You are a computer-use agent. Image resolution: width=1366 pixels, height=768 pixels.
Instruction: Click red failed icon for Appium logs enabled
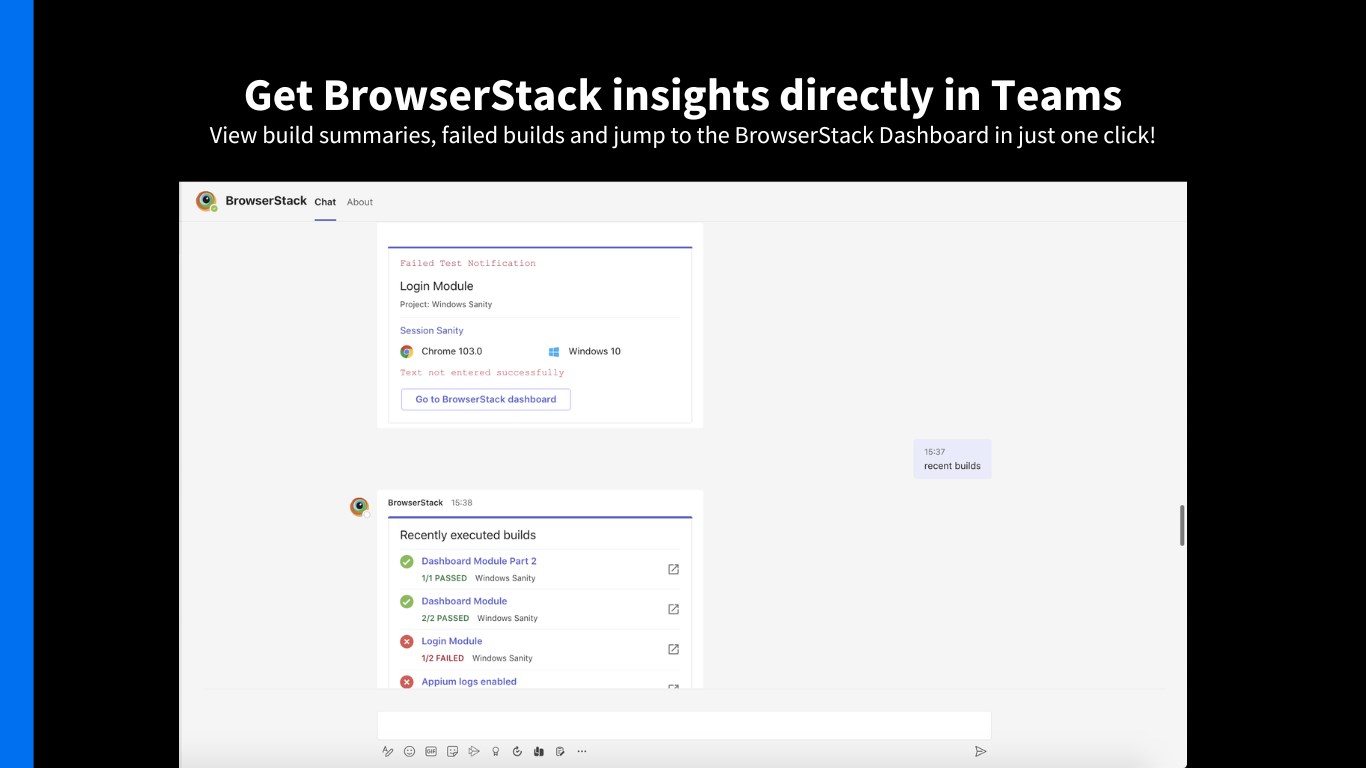point(407,682)
